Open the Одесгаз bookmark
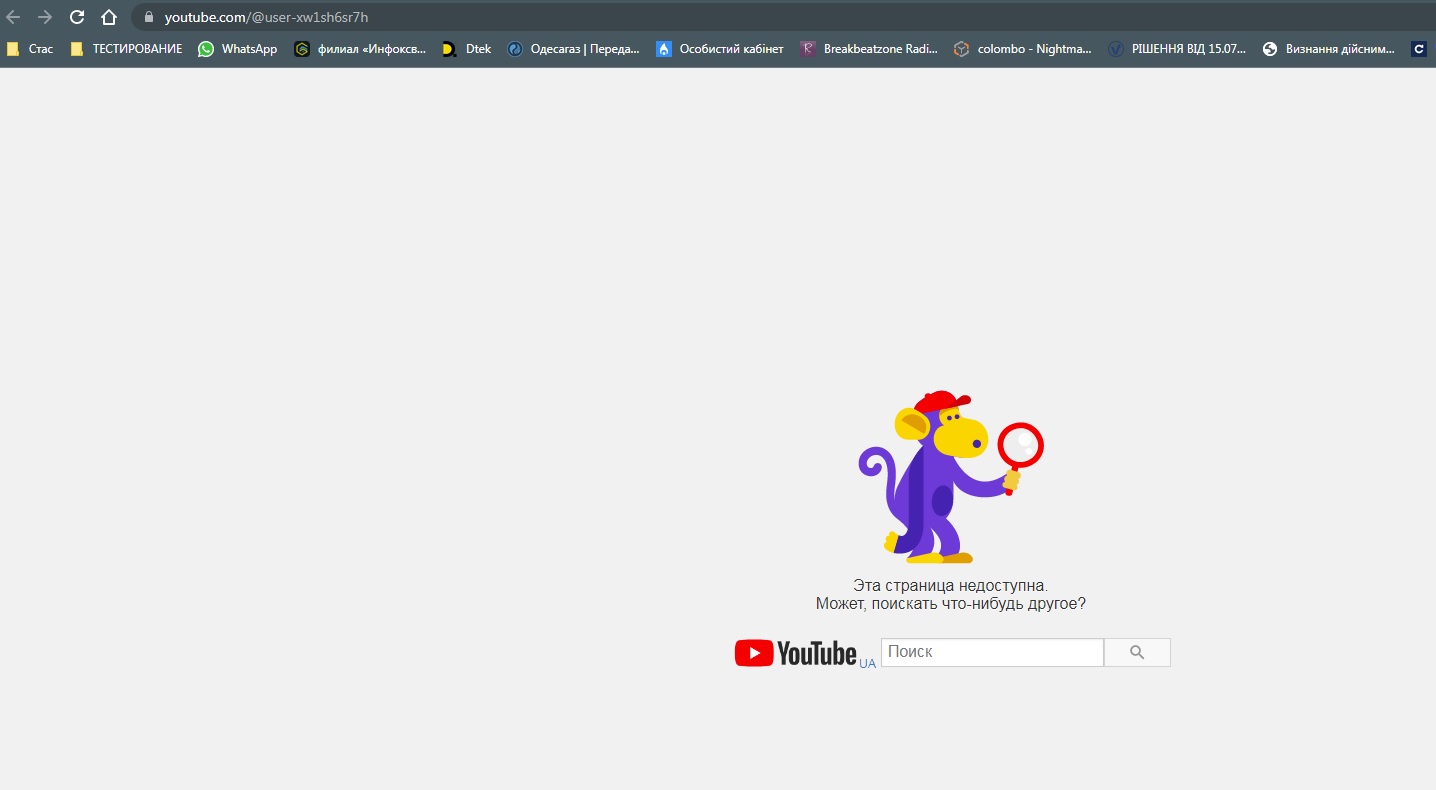This screenshot has height=790, width=1436. tap(573, 49)
